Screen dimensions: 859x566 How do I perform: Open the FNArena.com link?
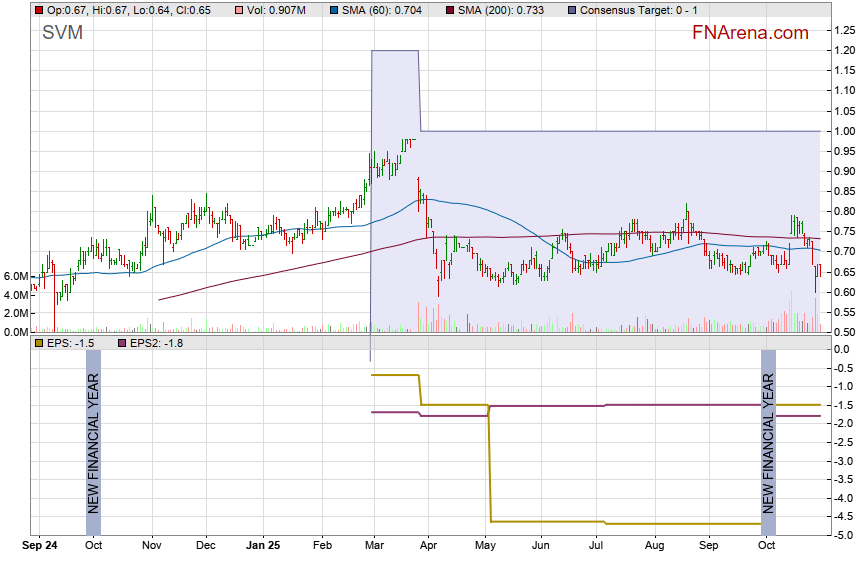[750, 33]
